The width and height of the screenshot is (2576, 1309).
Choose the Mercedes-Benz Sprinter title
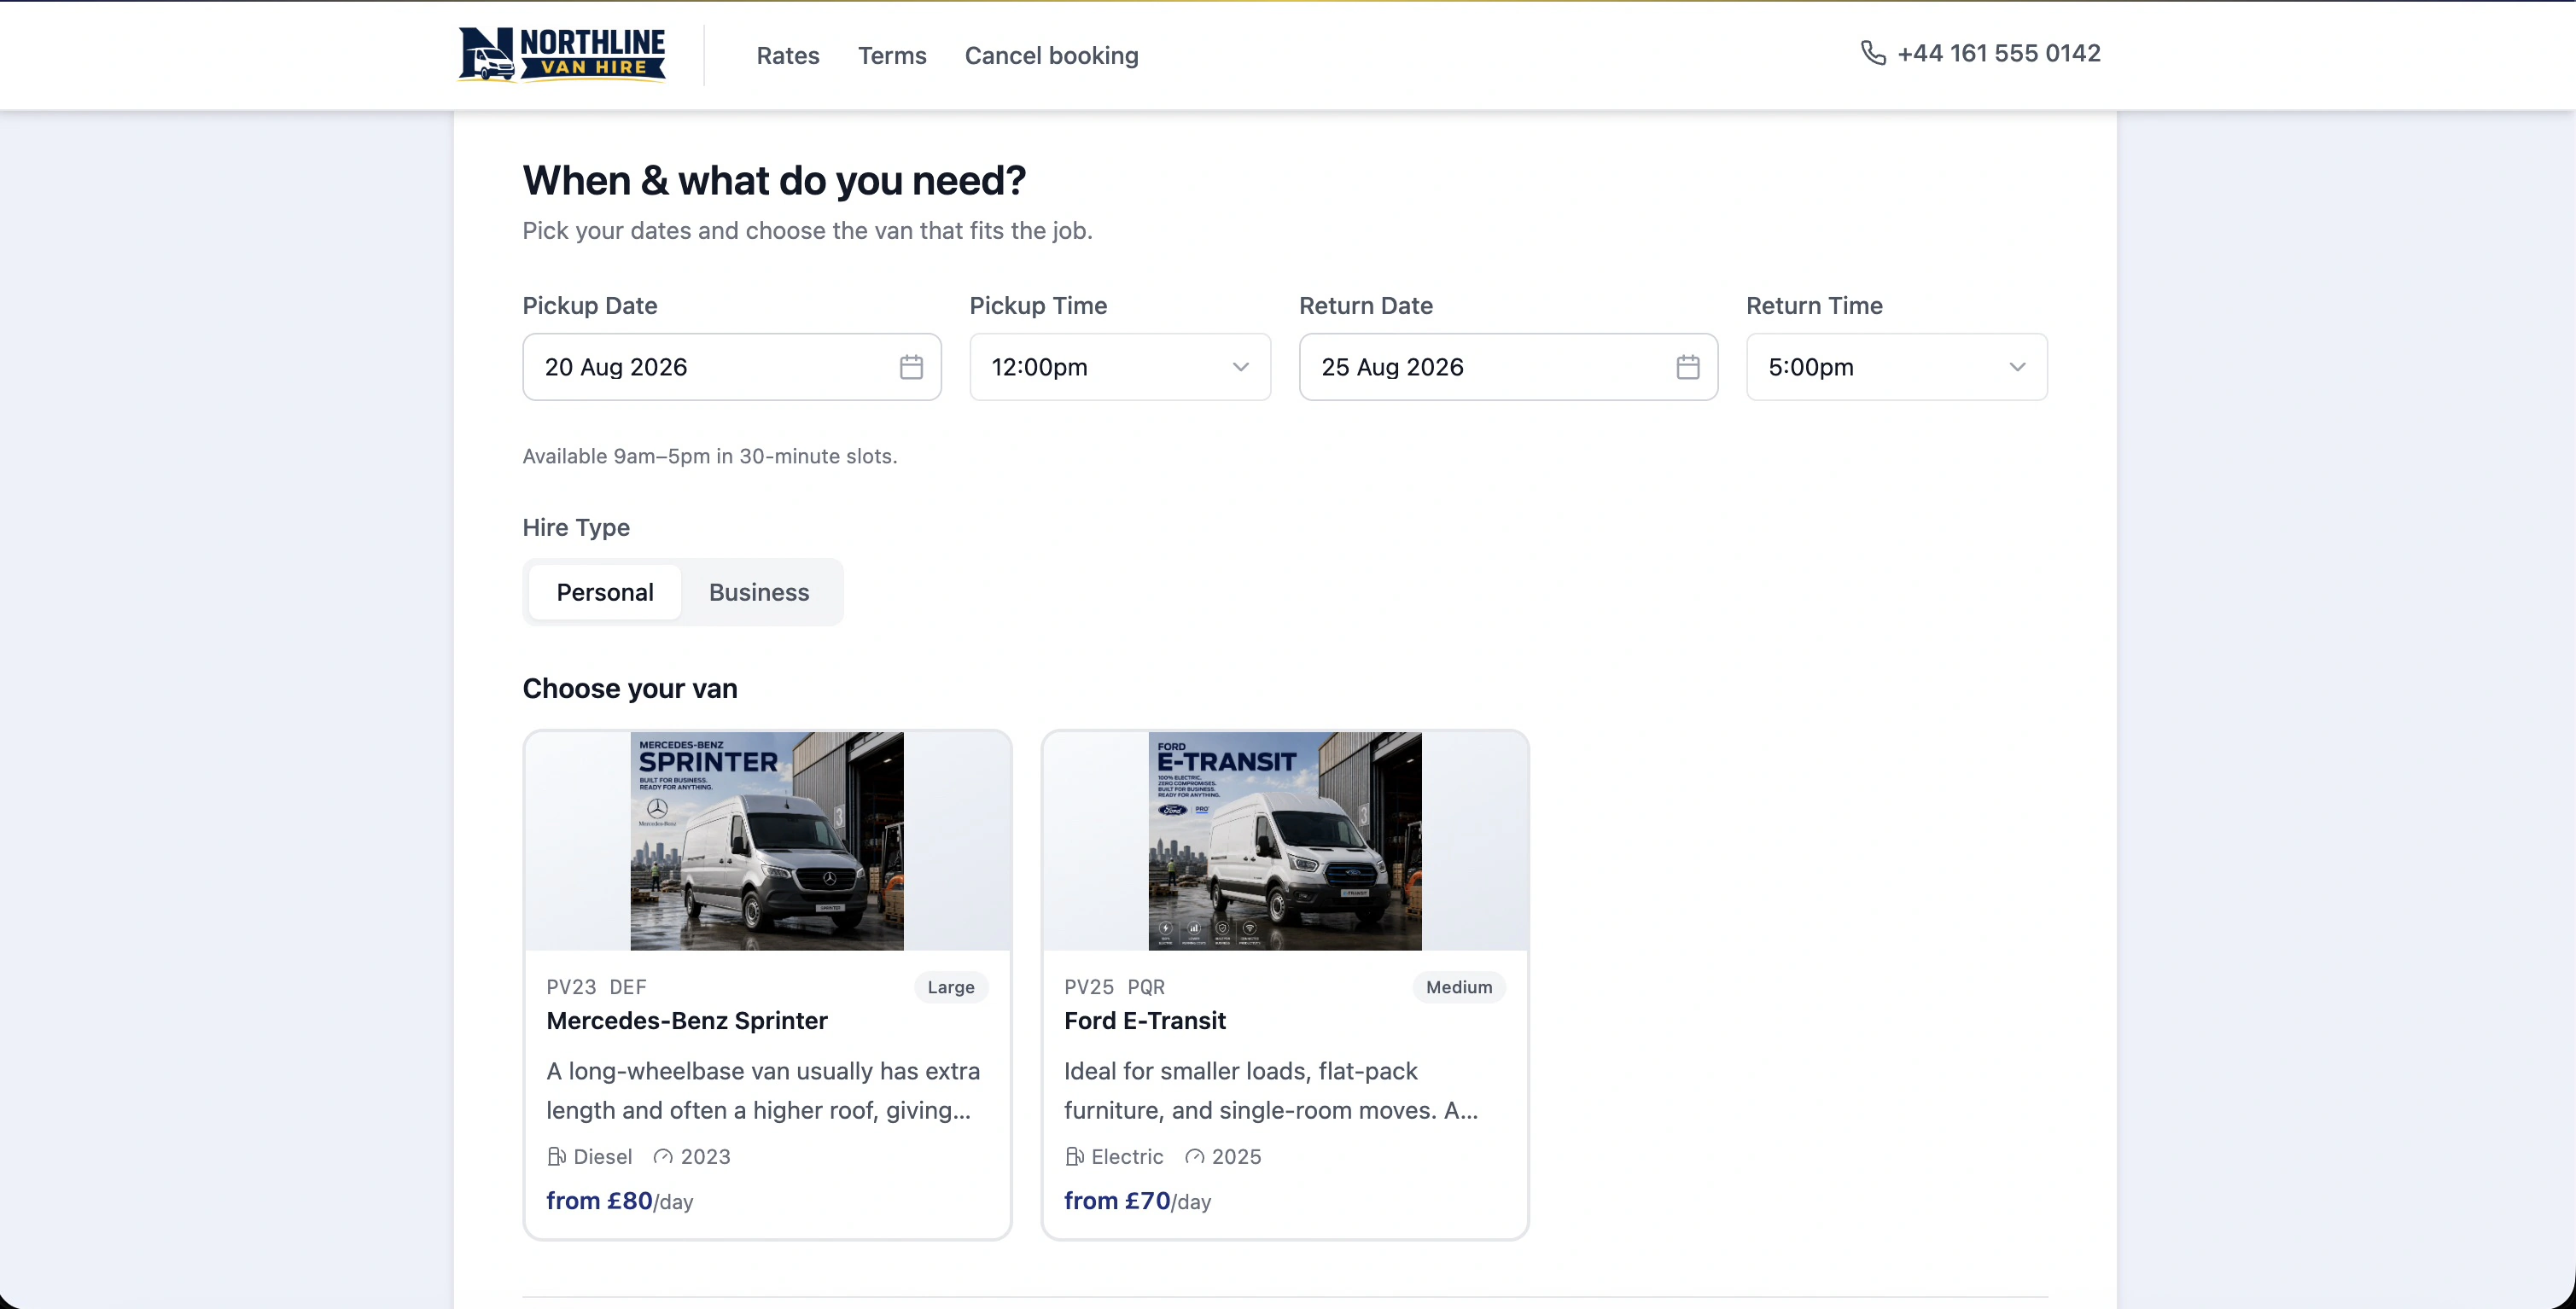687,1021
